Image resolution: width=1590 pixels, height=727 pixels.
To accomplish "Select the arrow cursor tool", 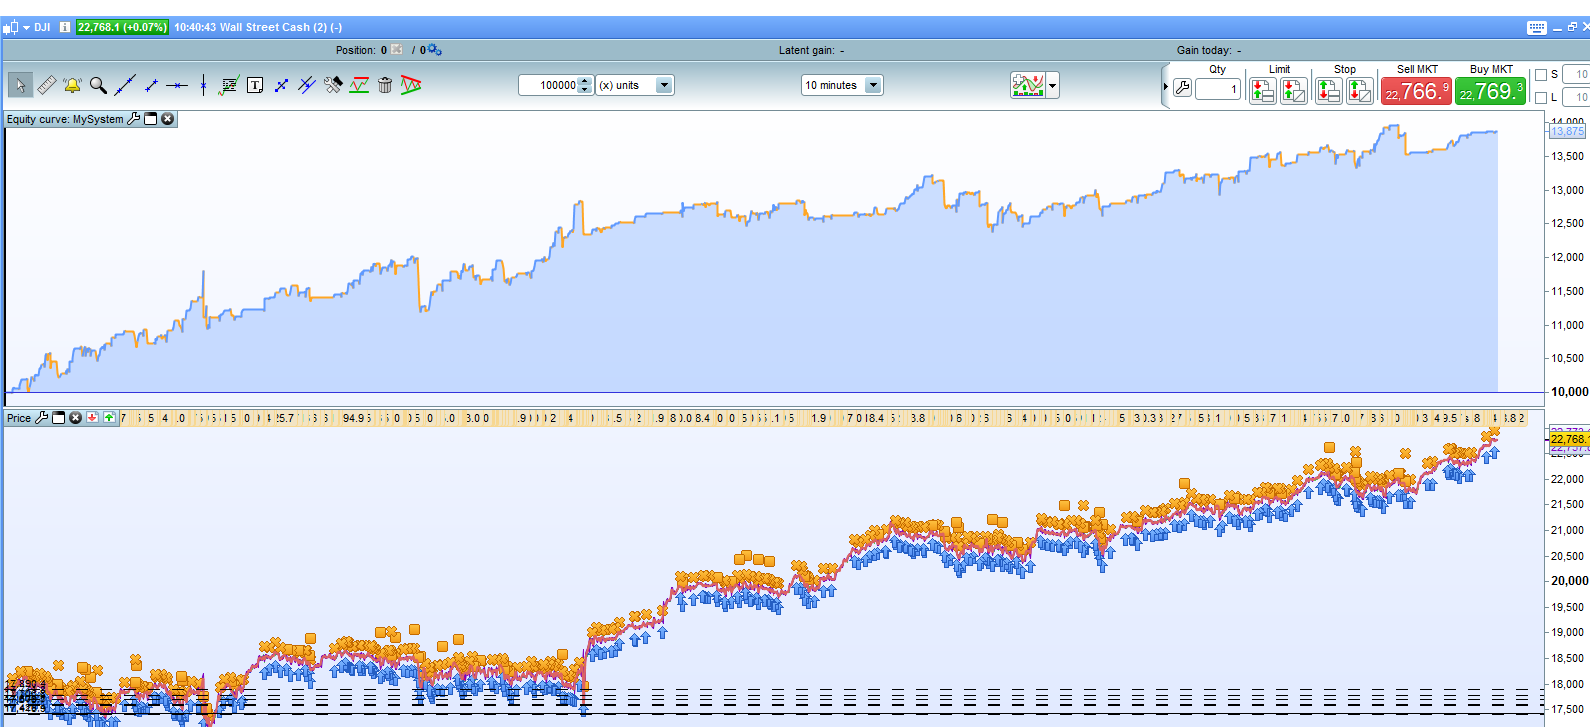I will pyautogui.click(x=20, y=85).
